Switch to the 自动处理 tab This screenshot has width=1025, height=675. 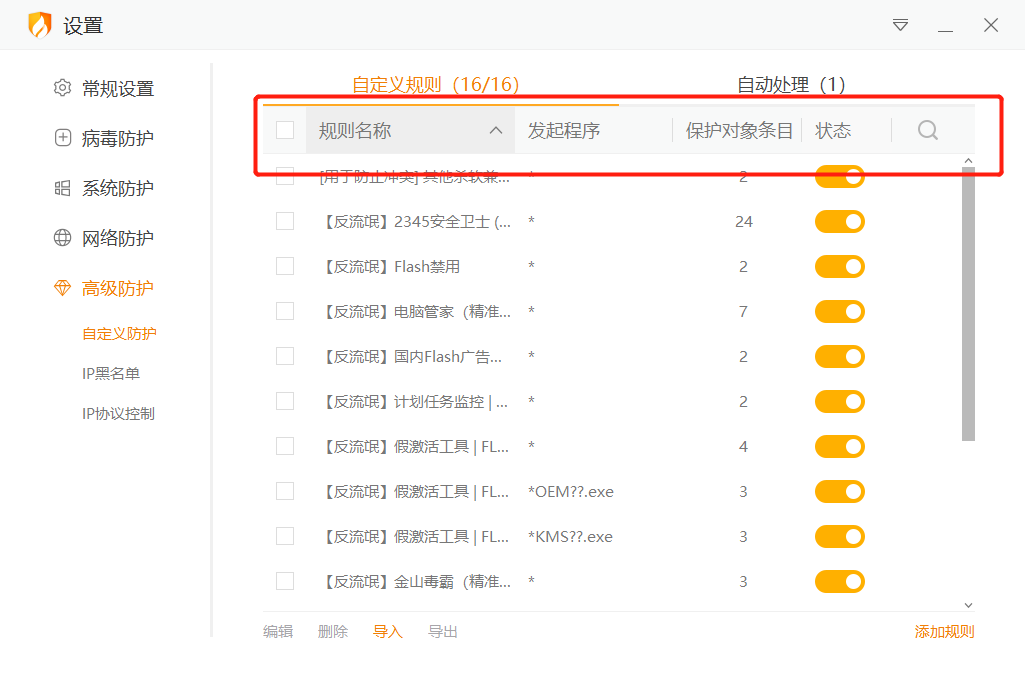[790, 85]
